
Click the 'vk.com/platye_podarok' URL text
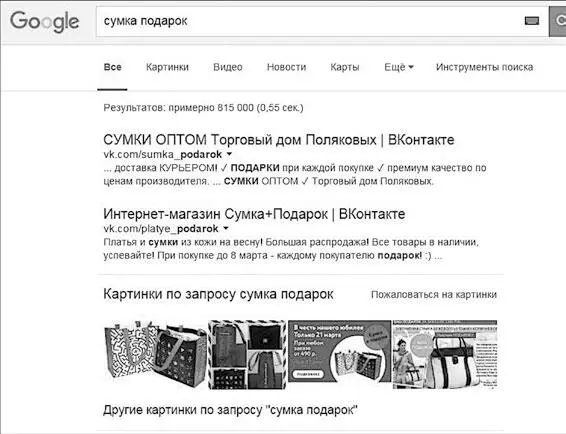pyautogui.click(x=161, y=229)
